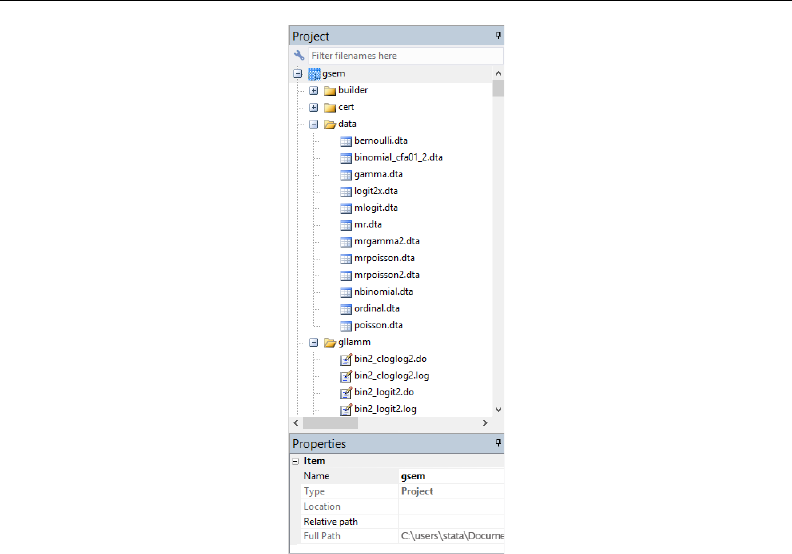Click the bin2_logit2.do file icon

[346, 392]
